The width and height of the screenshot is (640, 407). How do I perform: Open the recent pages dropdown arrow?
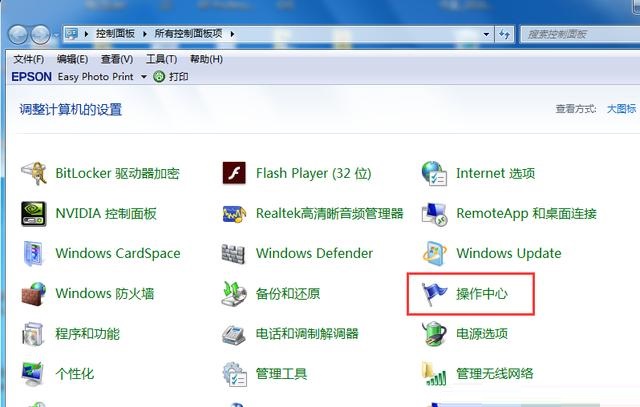pos(56,35)
